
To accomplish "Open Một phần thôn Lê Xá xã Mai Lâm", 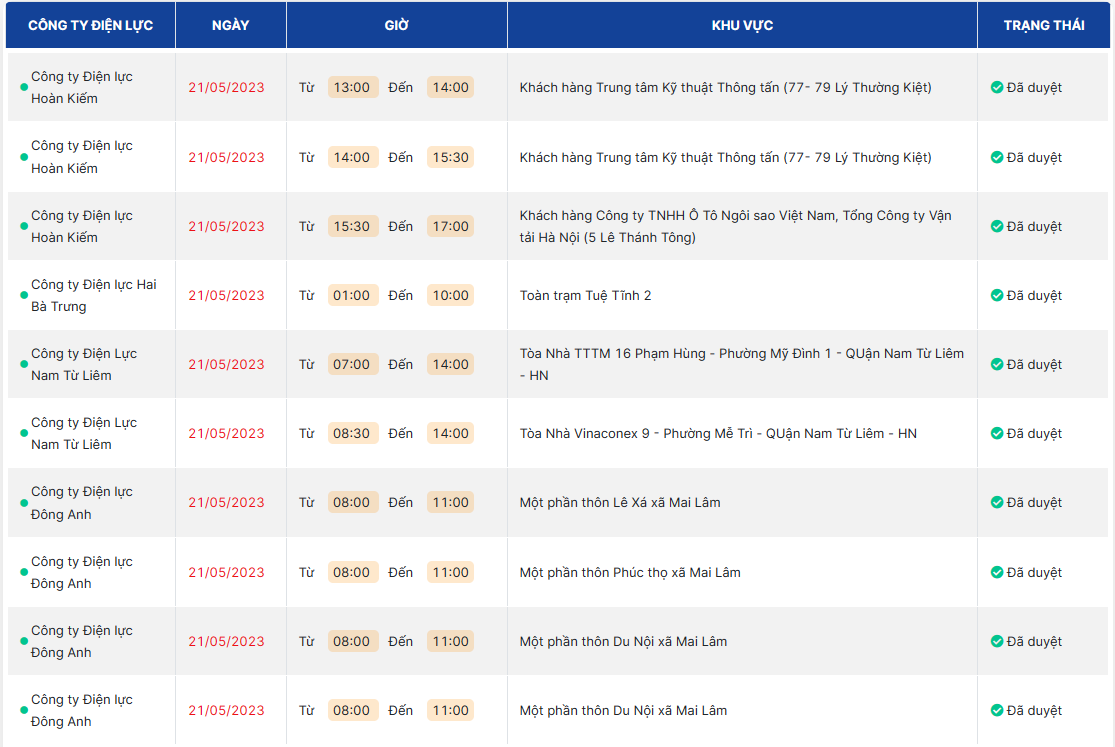I will point(619,503).
